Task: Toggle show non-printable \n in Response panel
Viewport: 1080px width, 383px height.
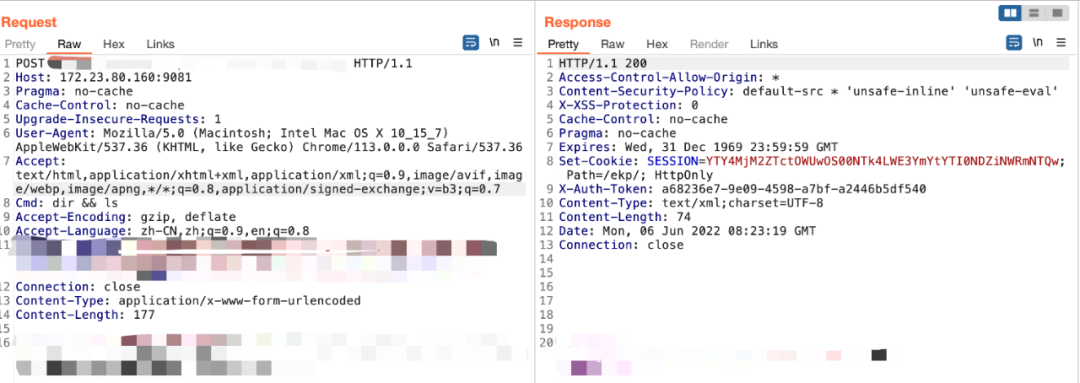Action: [1037, 43]
